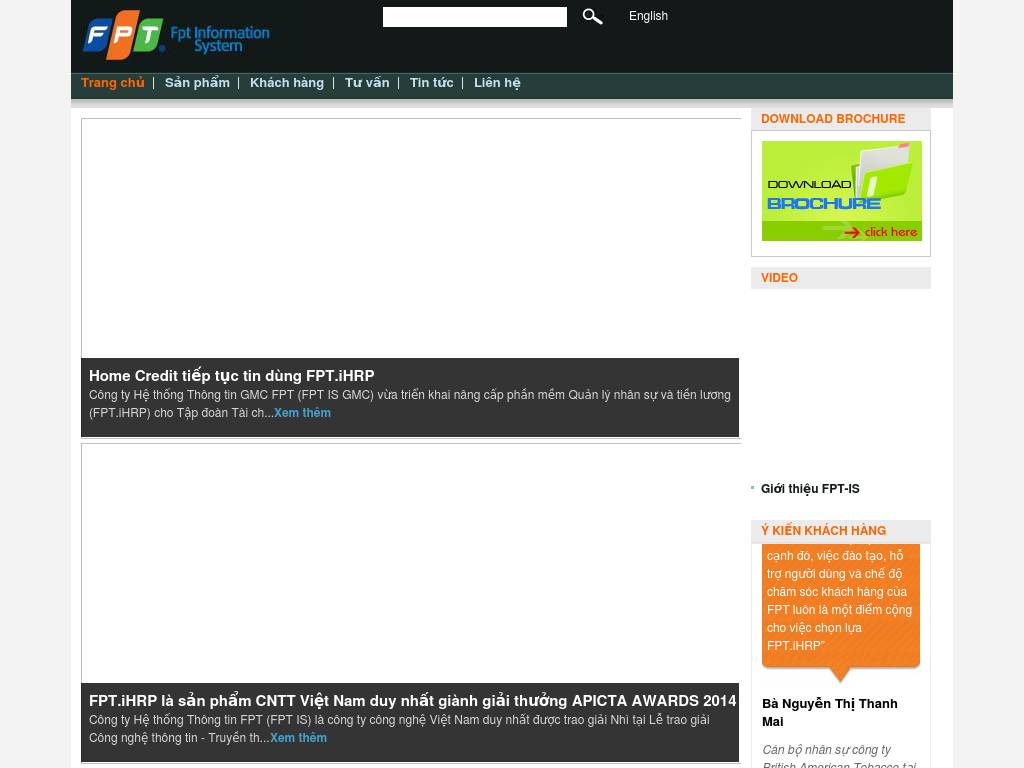Navigate to the Liên hệ page
The width and height of the screenshot is (1024, 768).
[x=497, y=83]
